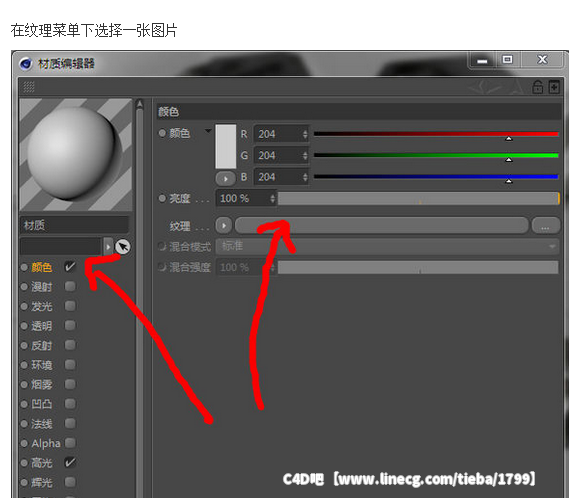Click the light gray color swatch

tap(226, 147)
